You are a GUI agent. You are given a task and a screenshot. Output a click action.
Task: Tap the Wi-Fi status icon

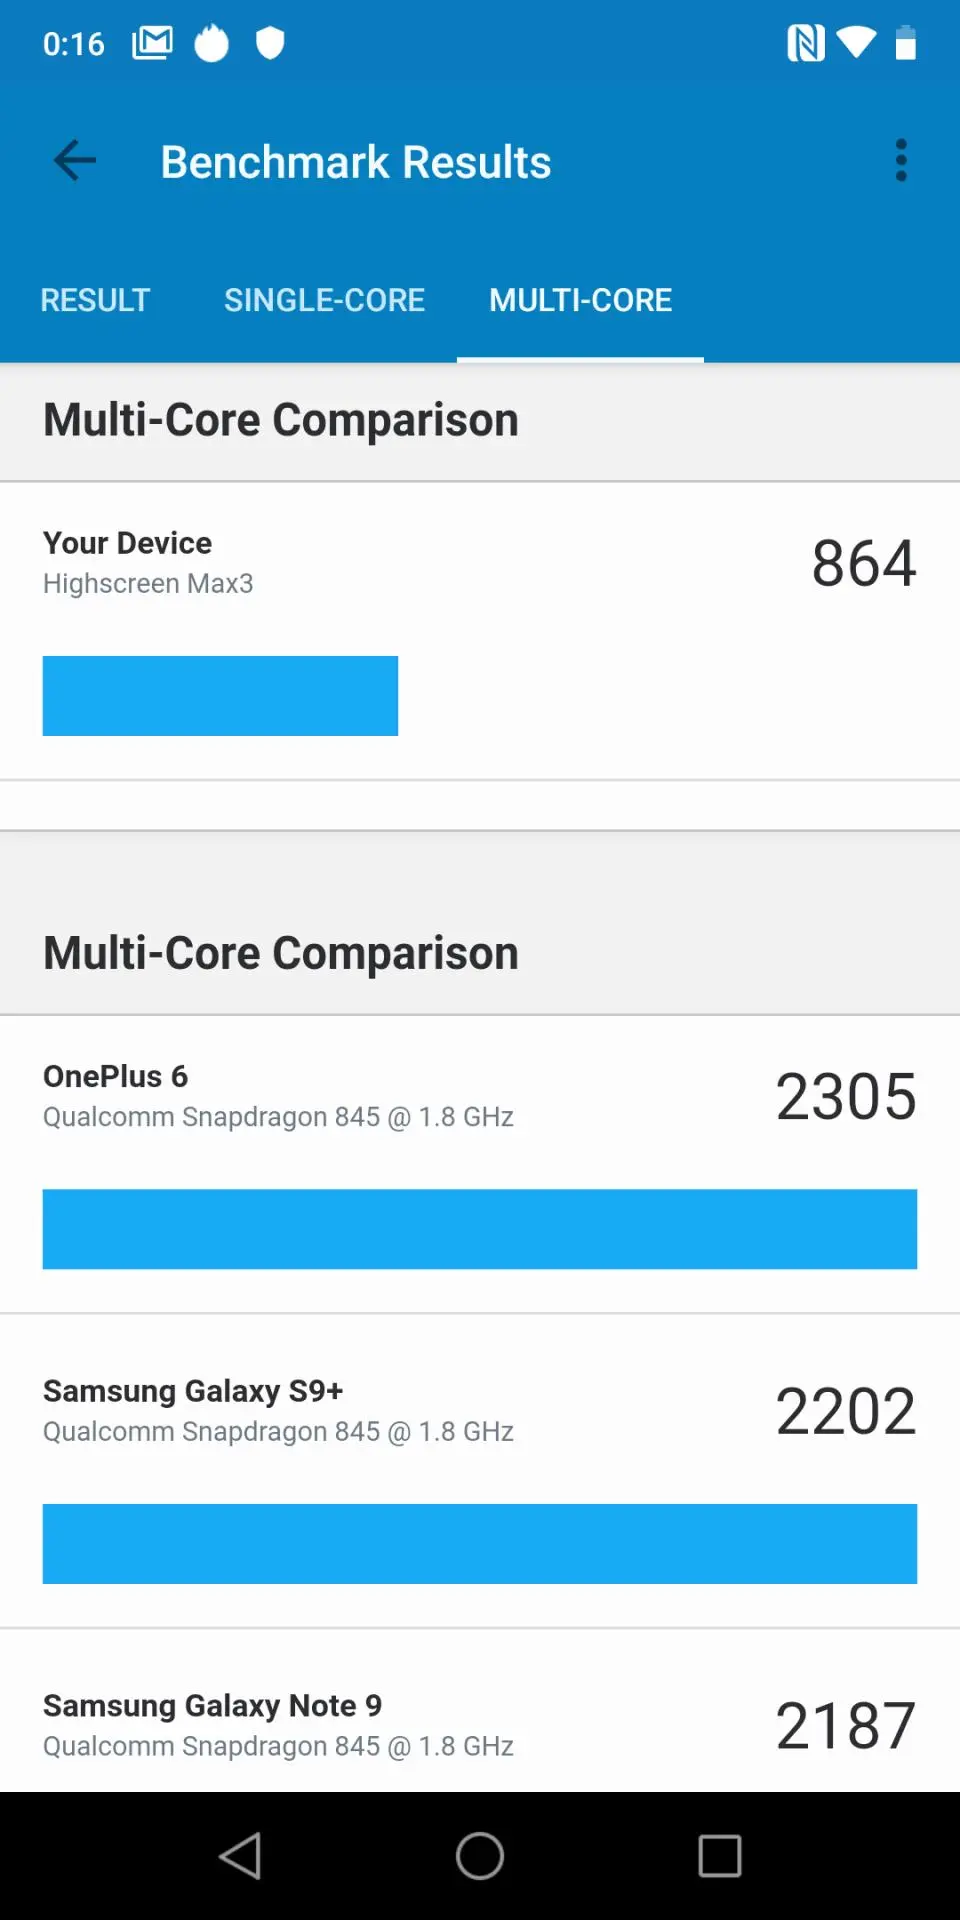[x=857, y=43]
